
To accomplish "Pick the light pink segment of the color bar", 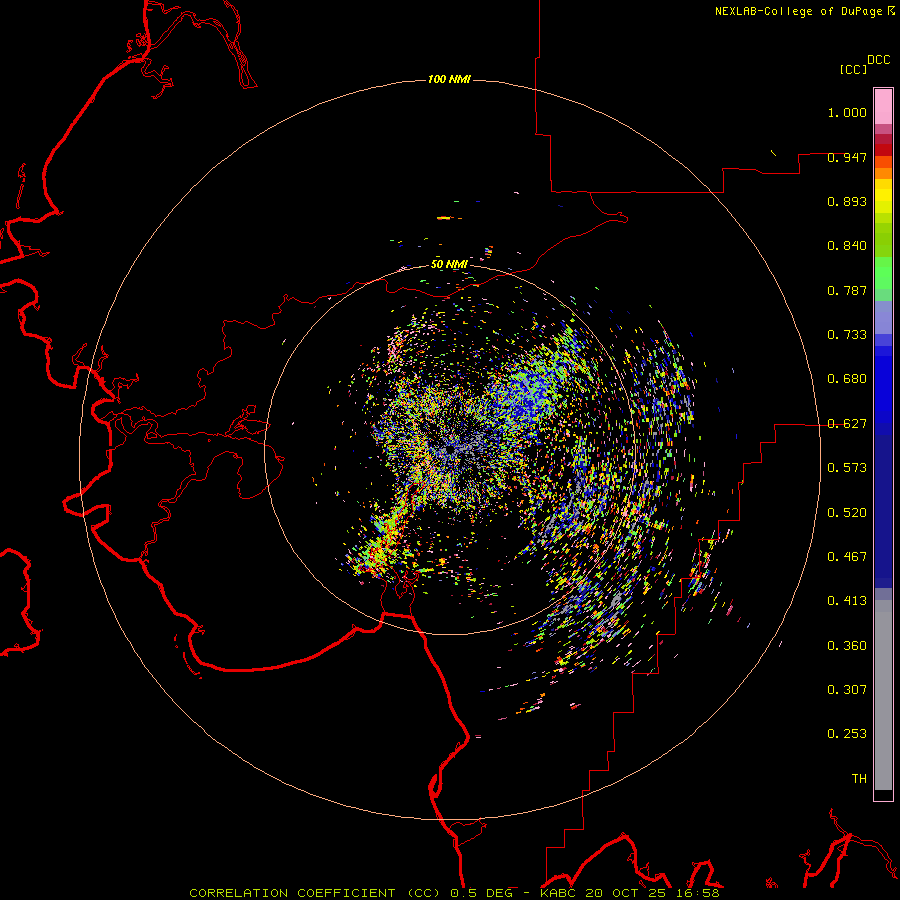I will [x=883, y=107].
